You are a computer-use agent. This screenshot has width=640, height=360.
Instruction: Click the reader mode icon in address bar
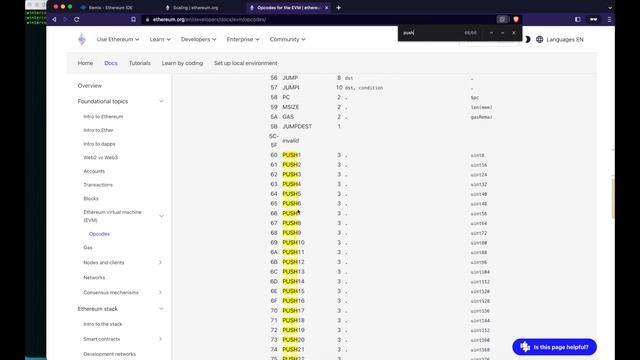502,19
